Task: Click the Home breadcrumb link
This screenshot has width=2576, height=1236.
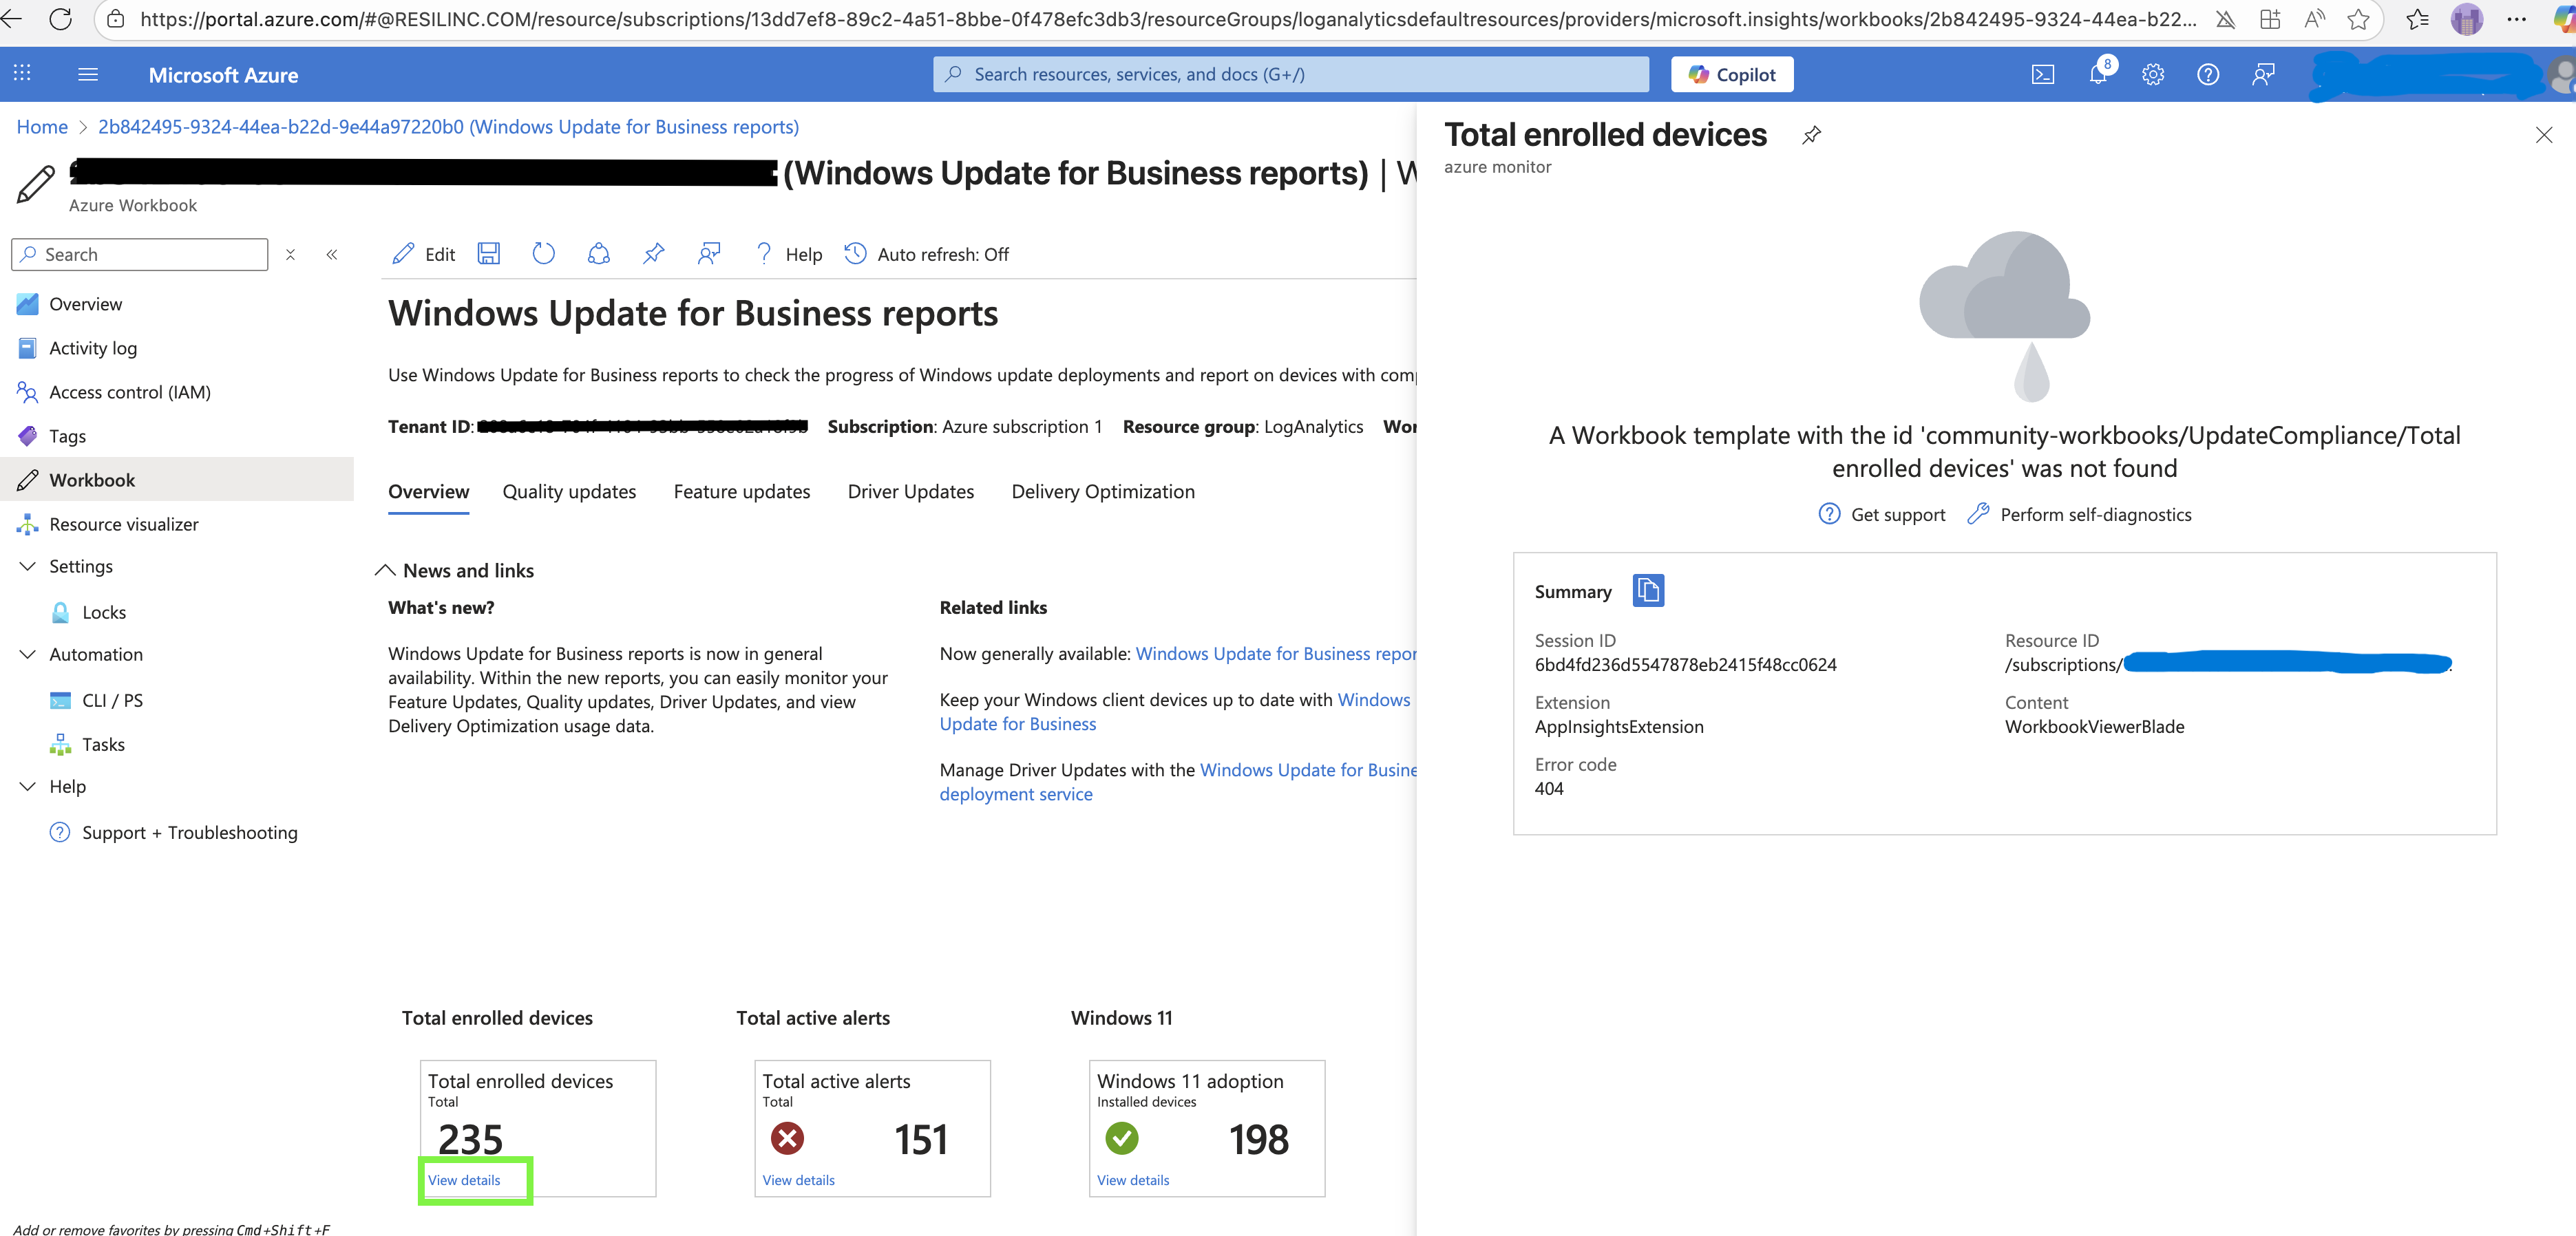Action: (42, 126)
